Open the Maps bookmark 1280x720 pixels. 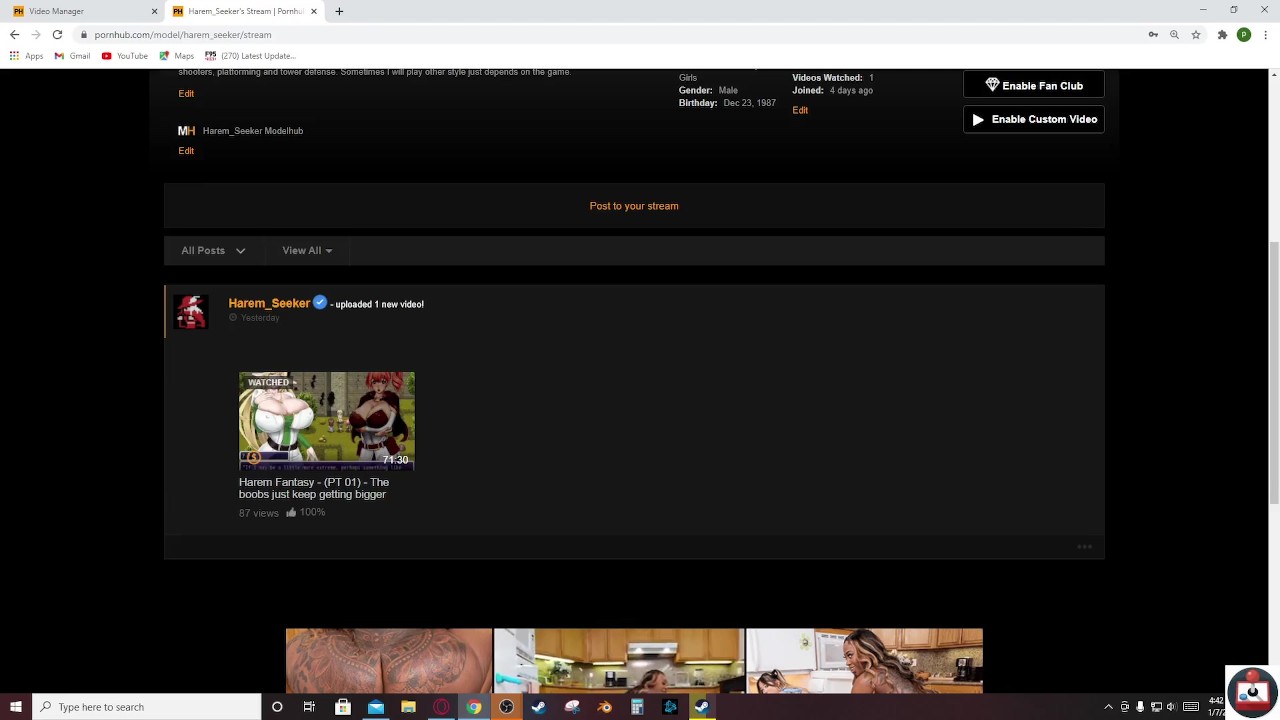click(177, 56)
